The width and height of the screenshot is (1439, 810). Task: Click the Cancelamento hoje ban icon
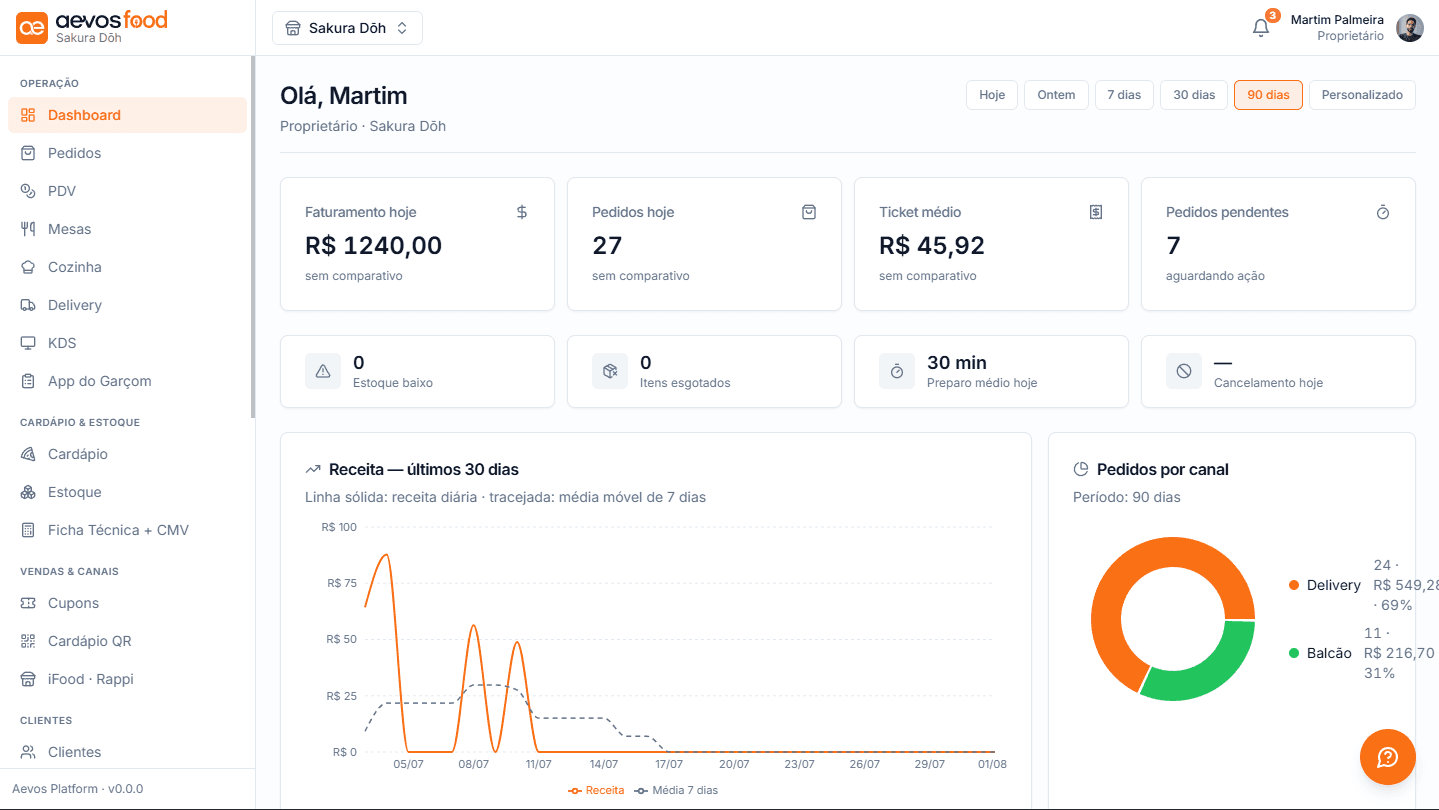1184,371
